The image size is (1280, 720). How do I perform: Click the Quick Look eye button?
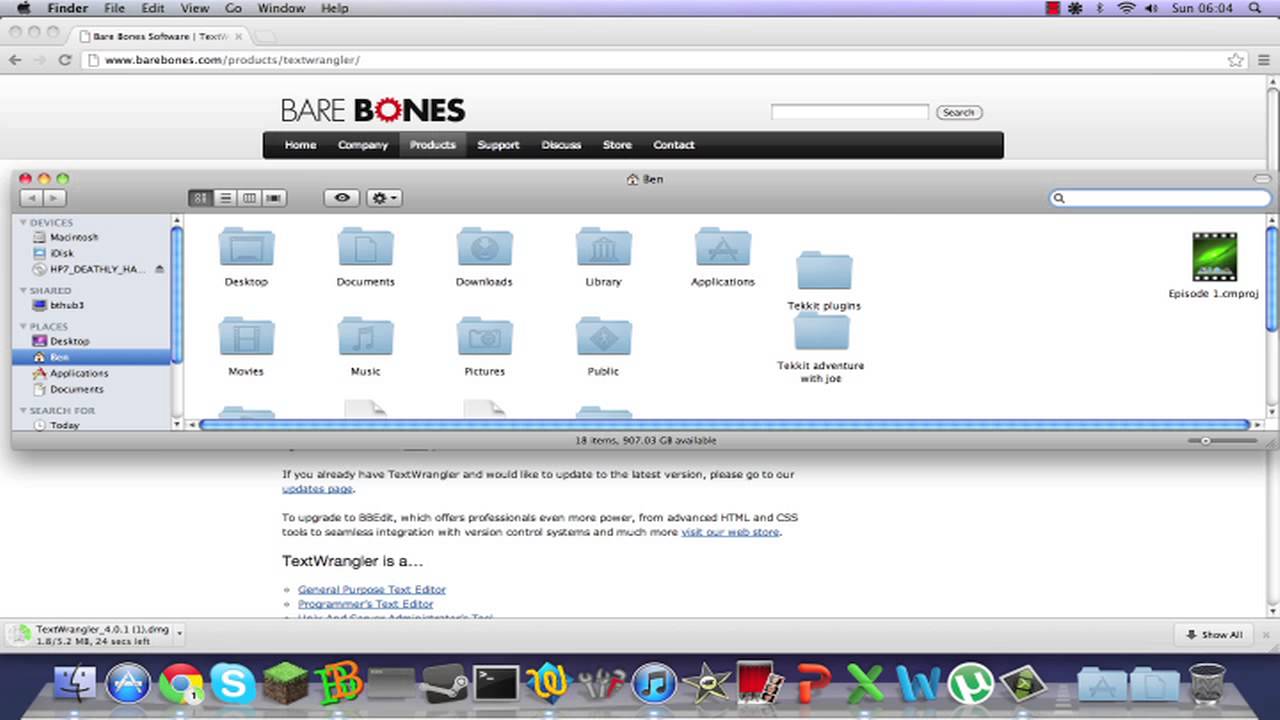(x=342, y=198)
